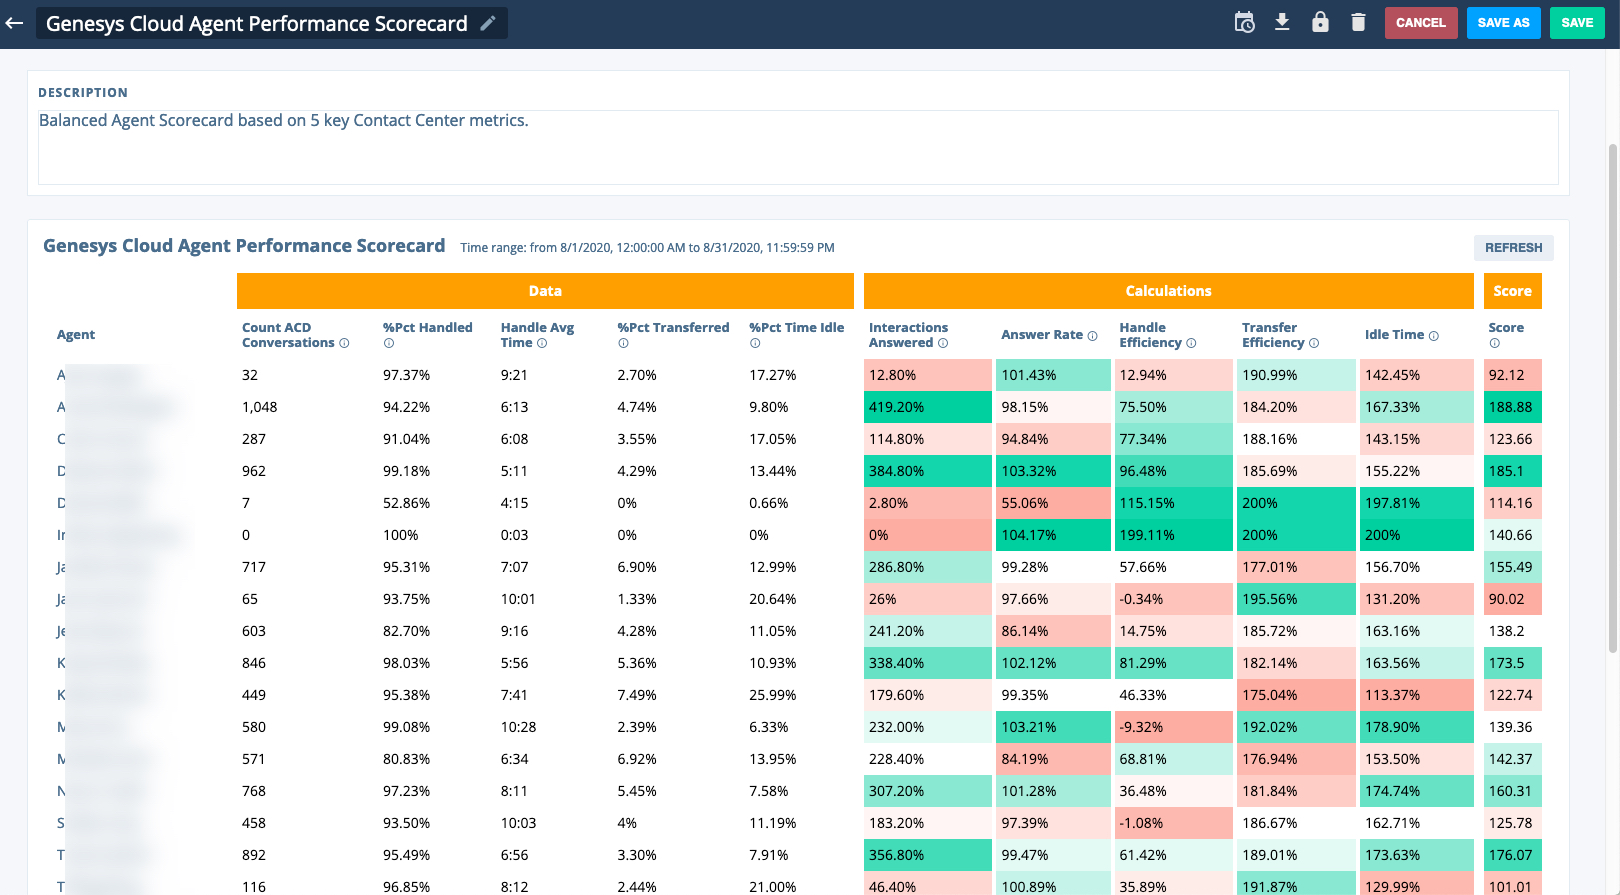1620x895 pixels.
Task: Click info icon beside Idle Time header
Action: tap(1433, 336)
